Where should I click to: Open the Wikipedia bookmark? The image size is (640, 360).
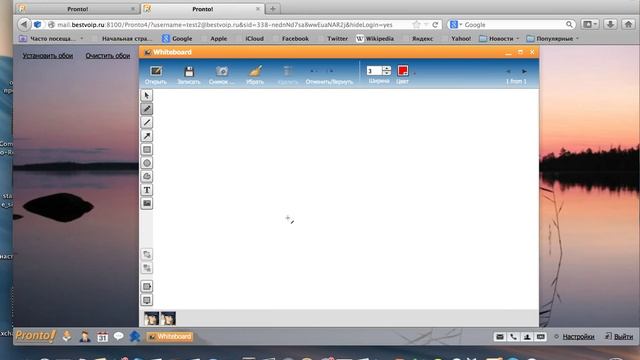coord(375,38)
